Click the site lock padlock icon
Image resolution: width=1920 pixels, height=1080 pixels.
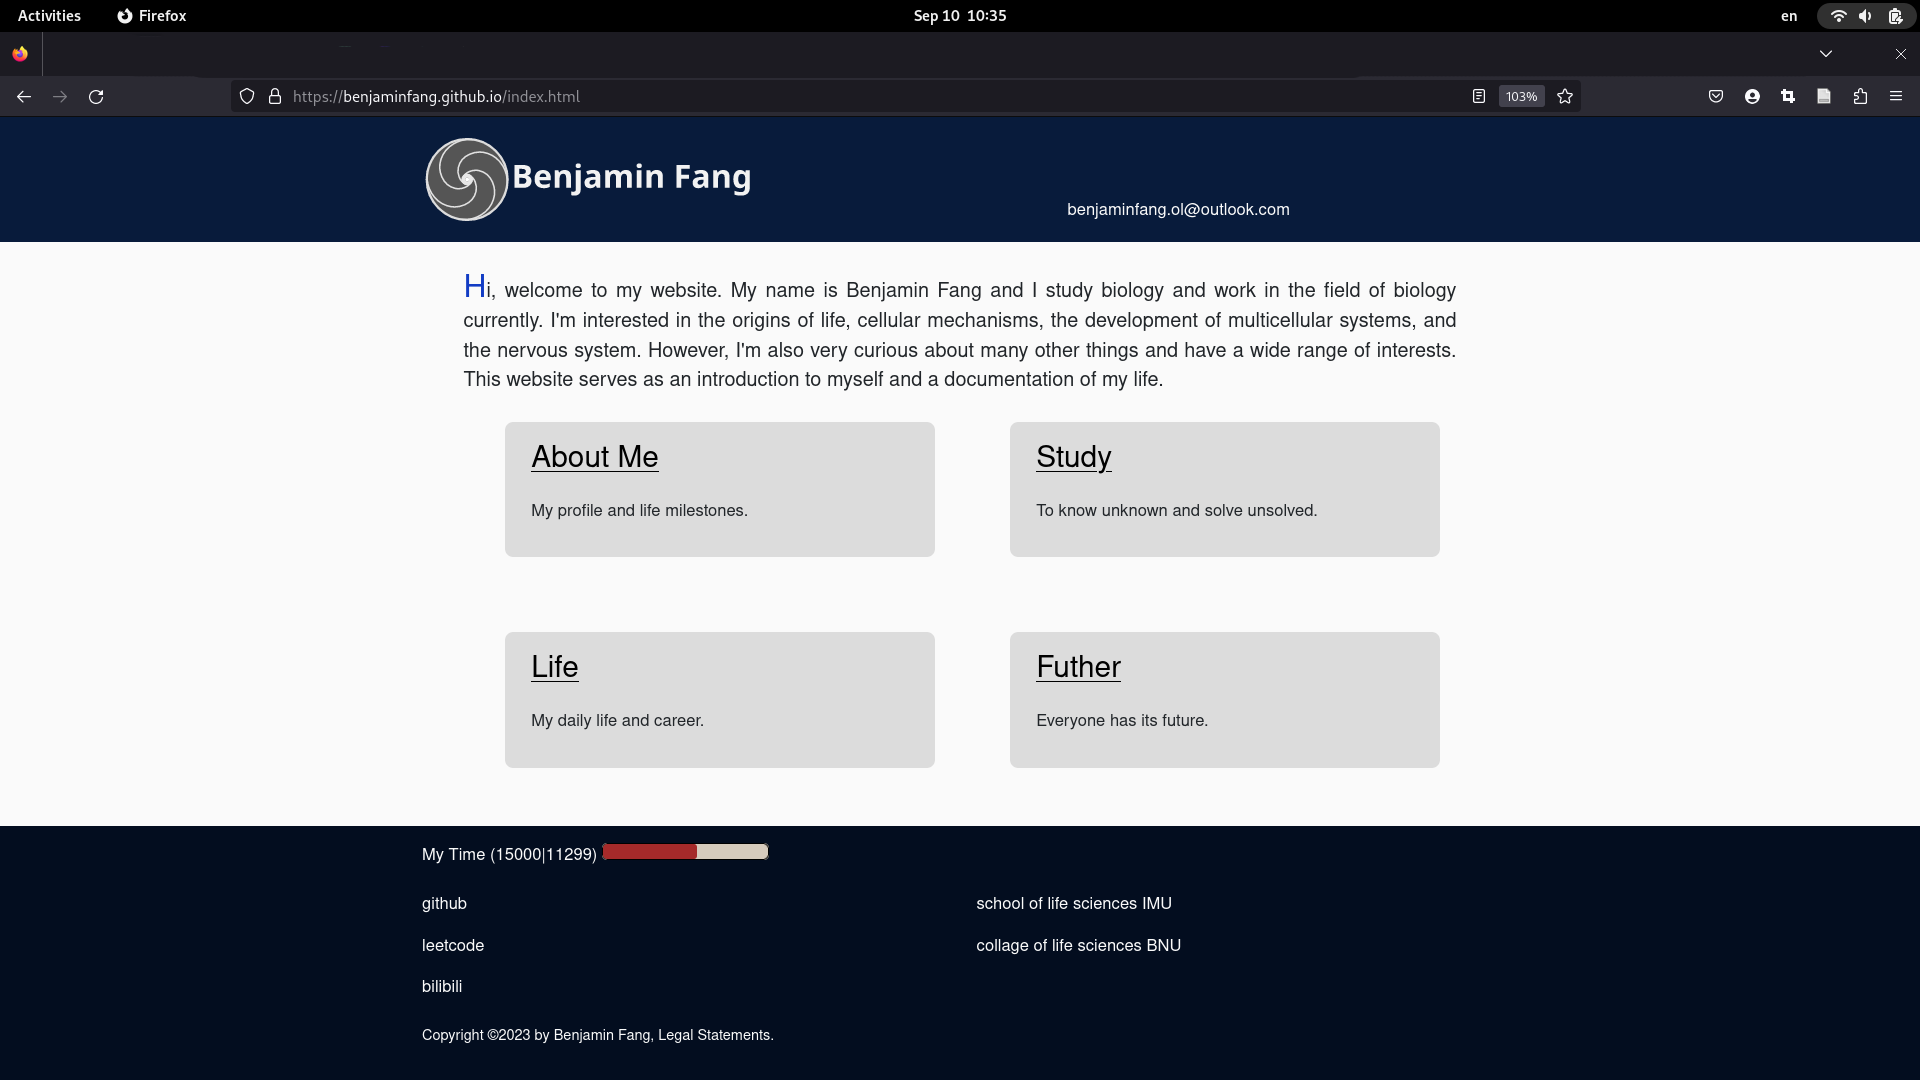coord(275,97)
